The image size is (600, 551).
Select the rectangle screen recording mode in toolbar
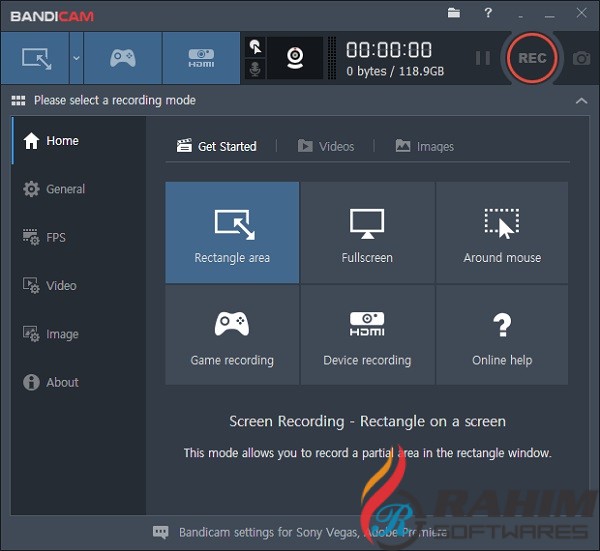click(35, 58)
